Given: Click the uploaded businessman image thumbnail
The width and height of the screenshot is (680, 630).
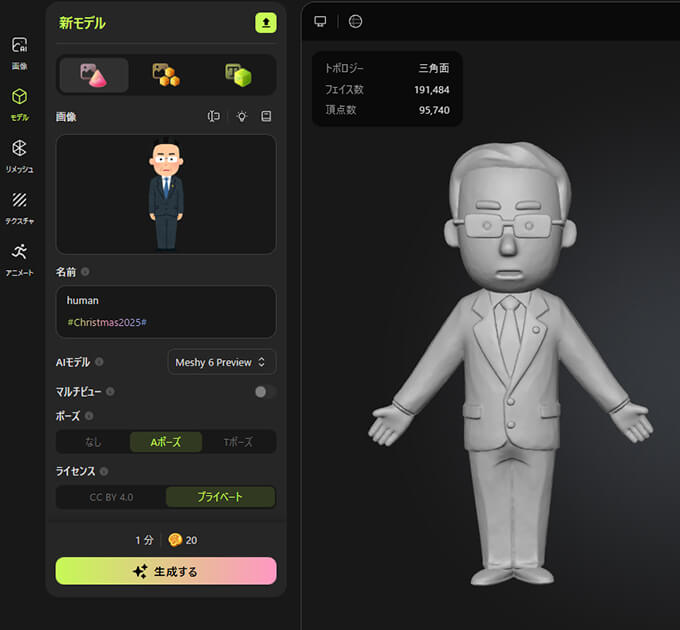Looking at the screenshot, I should (166, 194).
